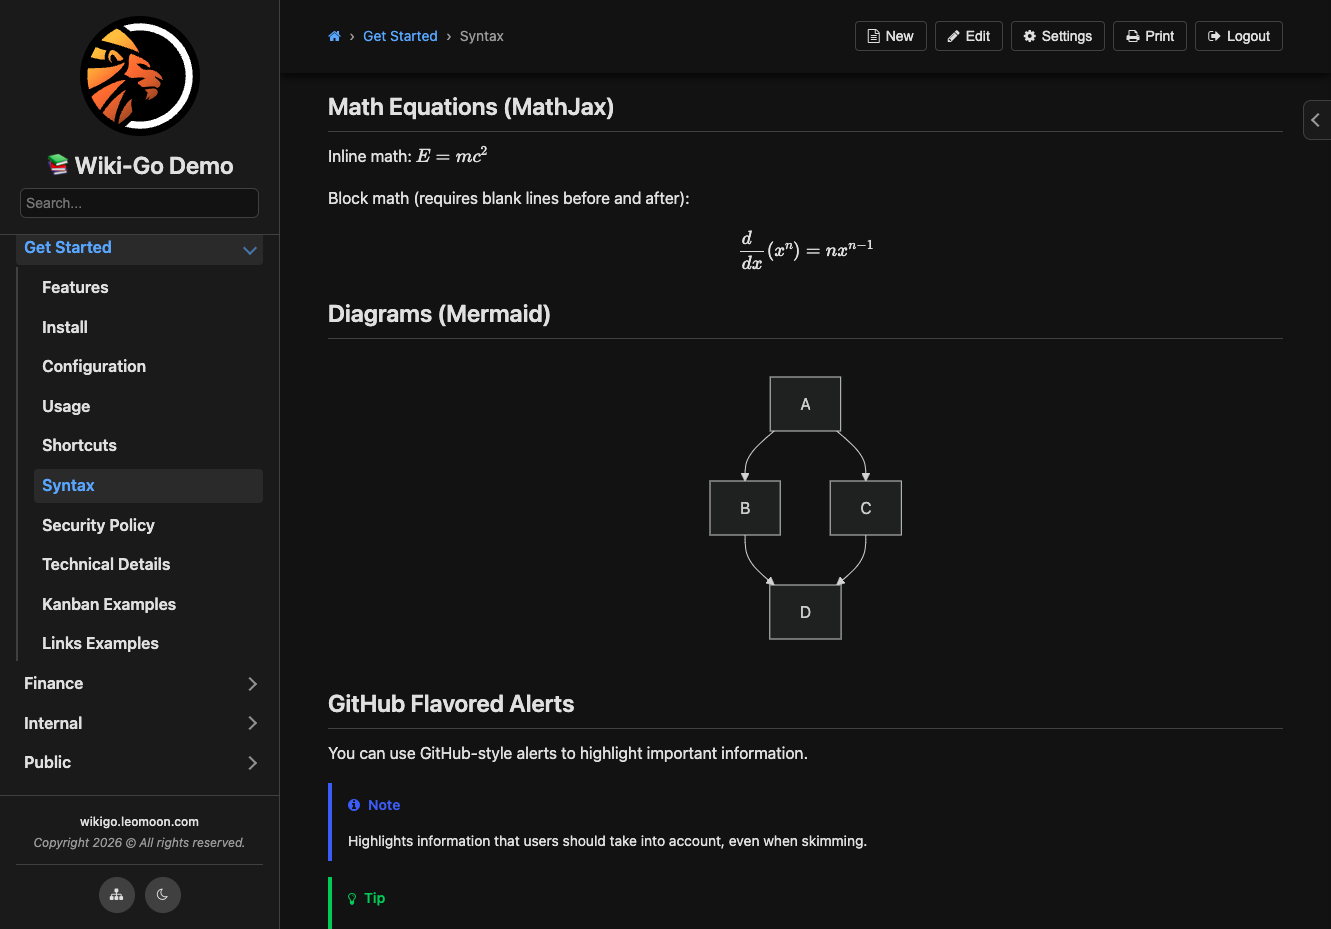The height and width of the screenshot is (929, 1331).
Task: Click node C in the Mermaid diagram
Action: coord(866,508)
